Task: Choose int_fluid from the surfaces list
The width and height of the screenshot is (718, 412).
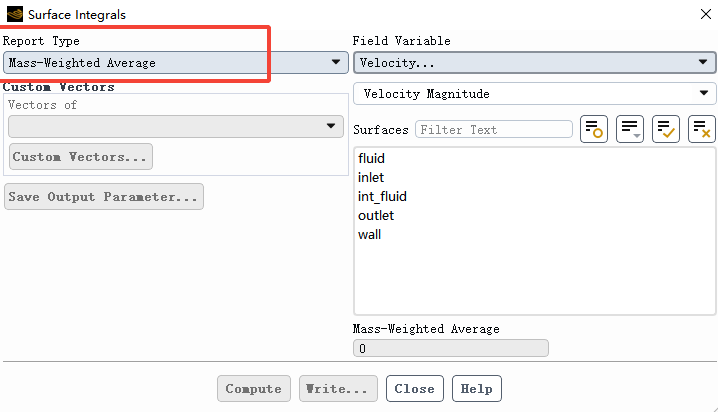Action: coord(382,197)
